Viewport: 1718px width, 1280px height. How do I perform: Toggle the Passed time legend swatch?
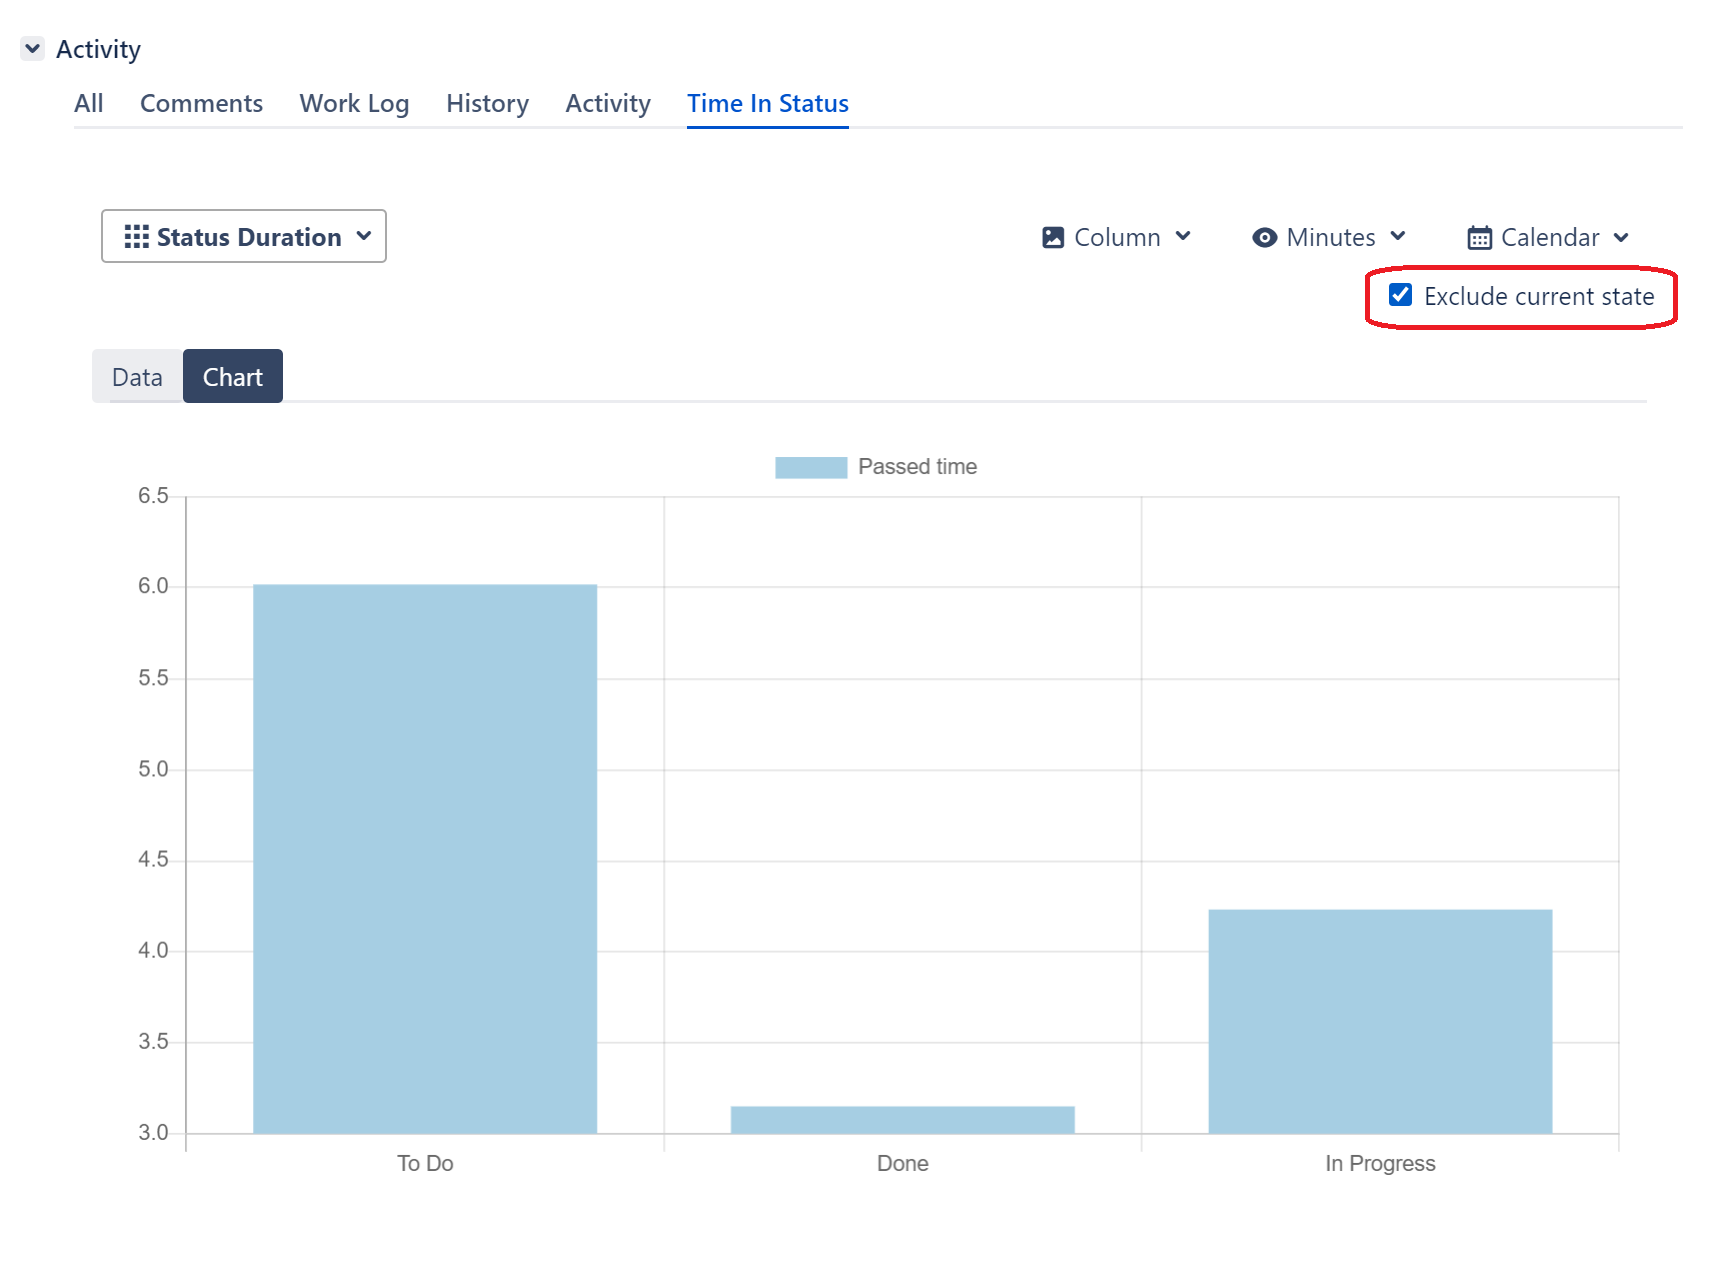pyautogui.click(x=811, y=467)
